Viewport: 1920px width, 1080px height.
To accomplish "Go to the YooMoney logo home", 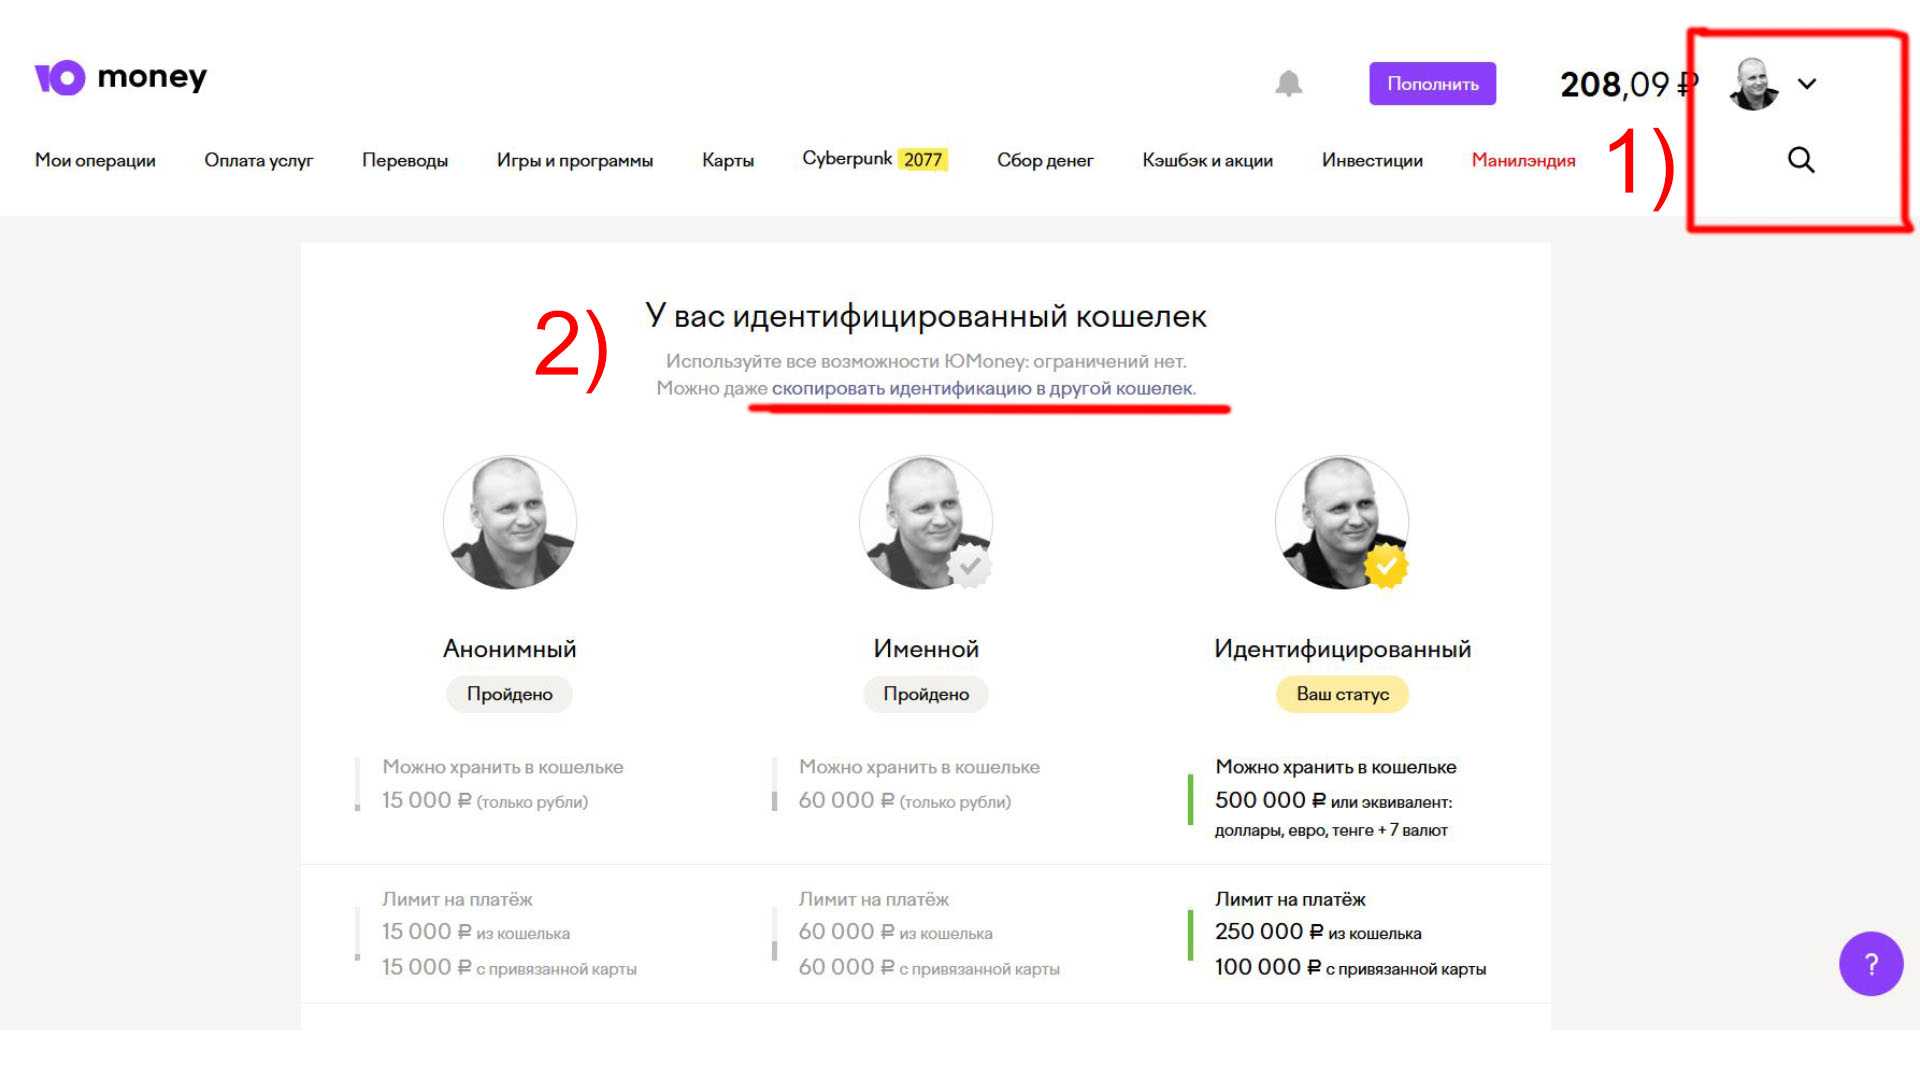I will click(120, 77).
